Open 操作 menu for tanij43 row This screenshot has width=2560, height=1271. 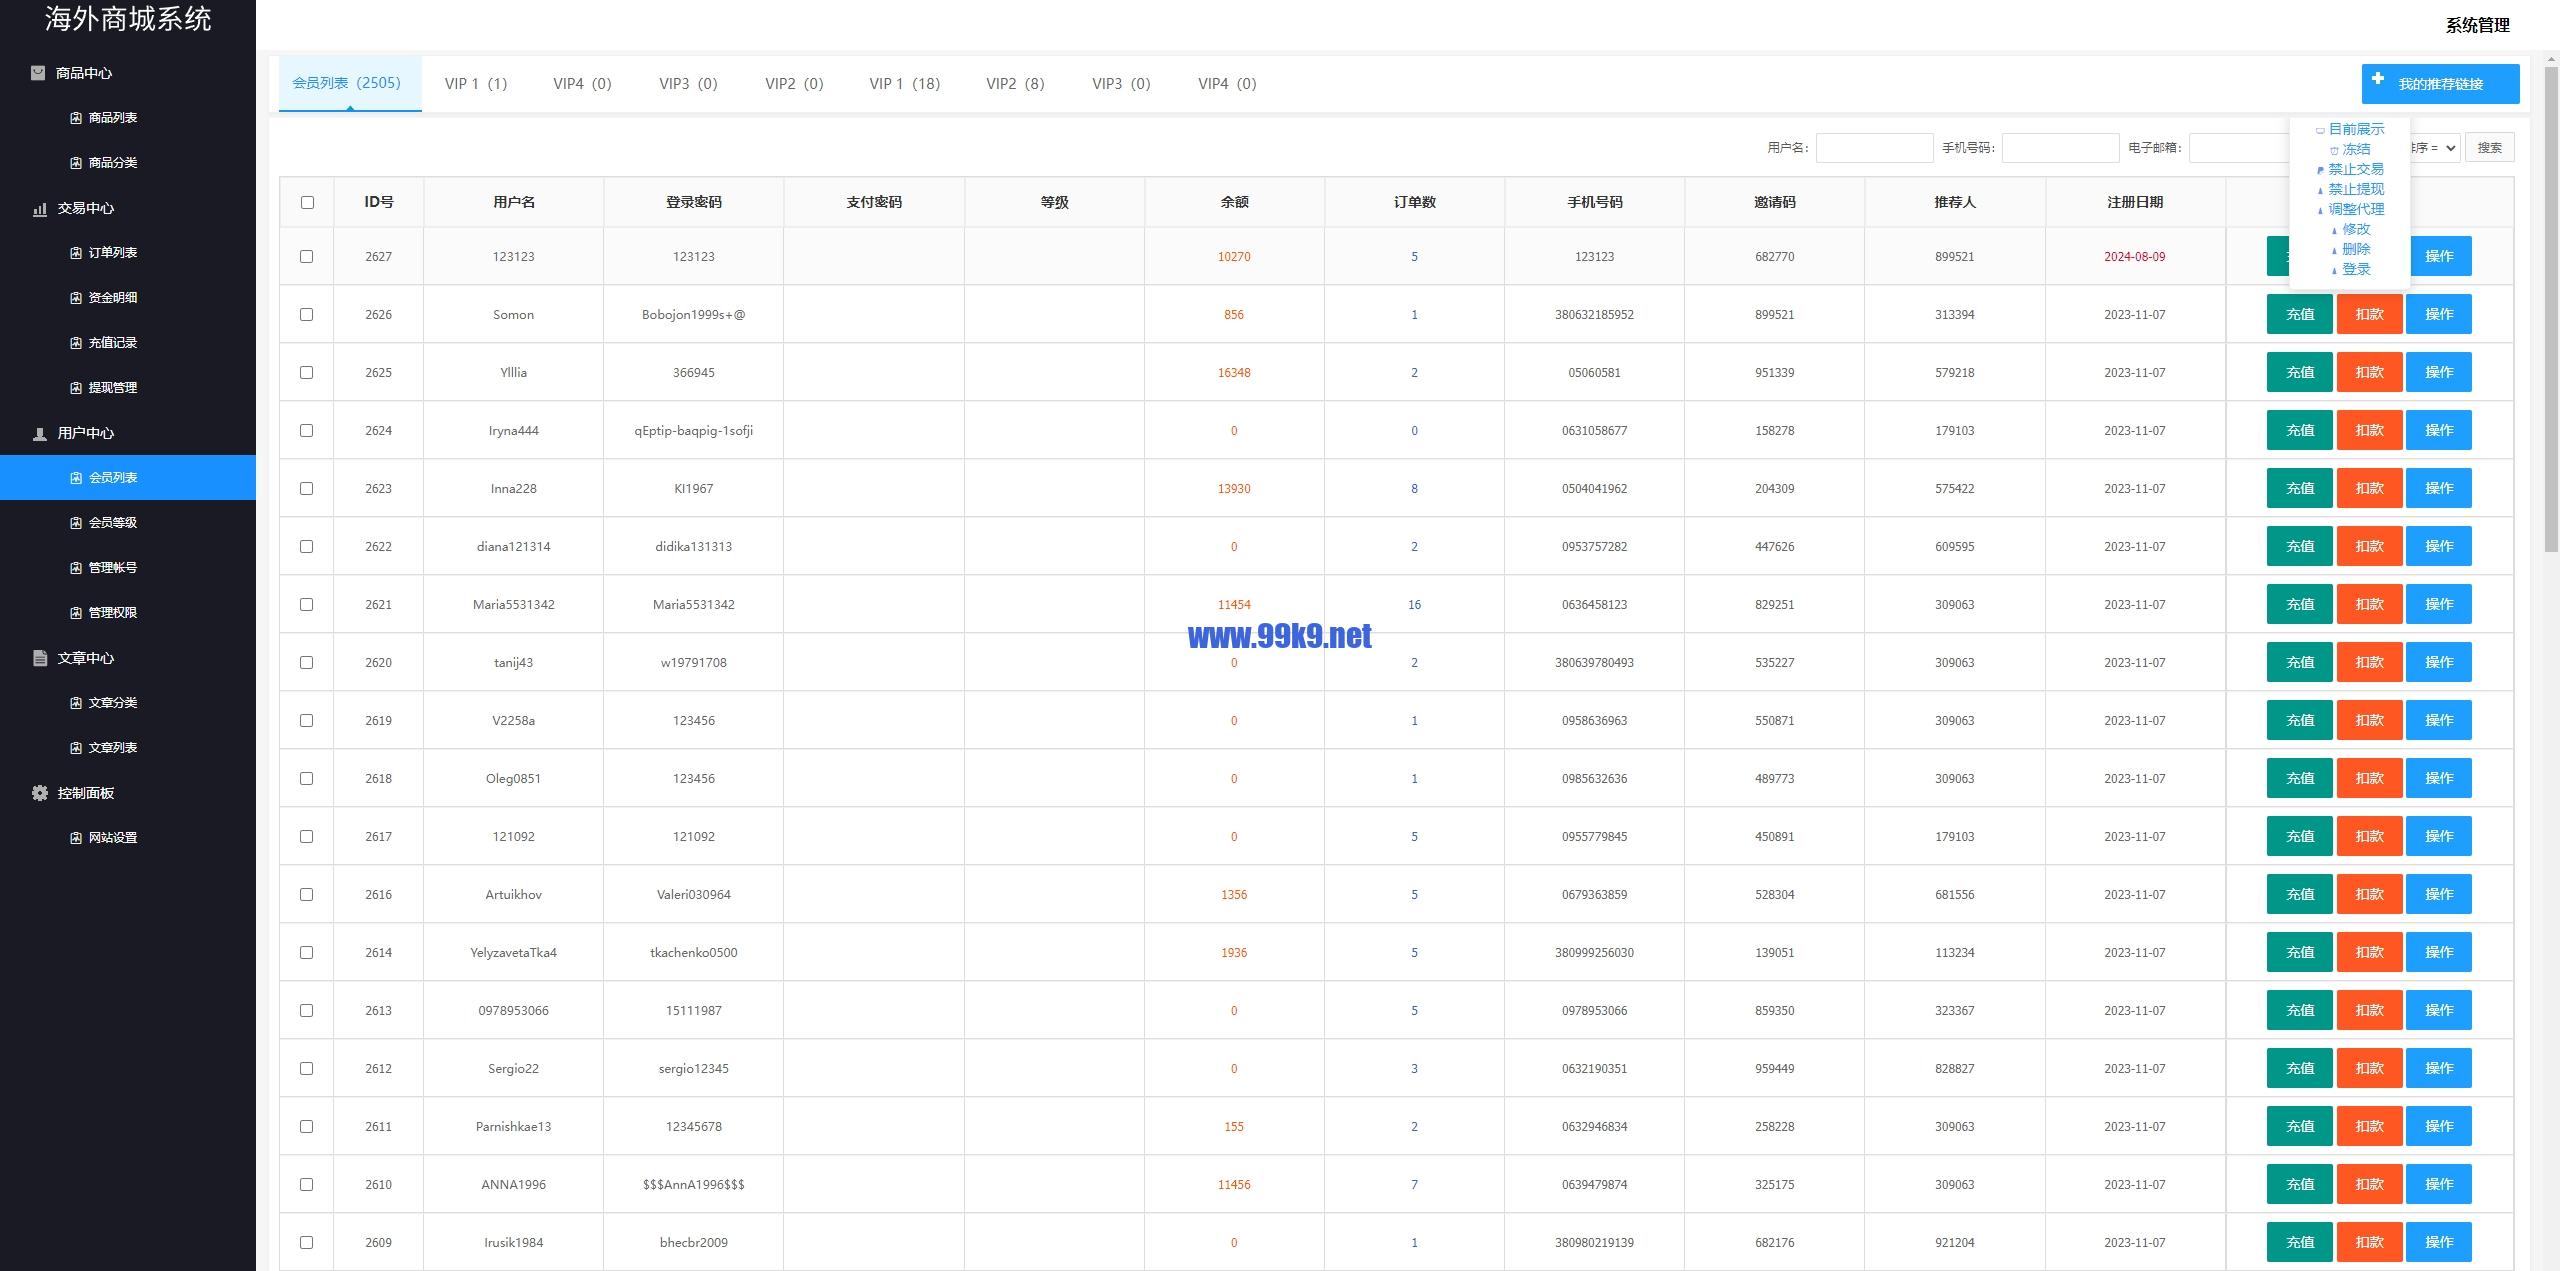pyautogui.click(x=2438, y=662)
